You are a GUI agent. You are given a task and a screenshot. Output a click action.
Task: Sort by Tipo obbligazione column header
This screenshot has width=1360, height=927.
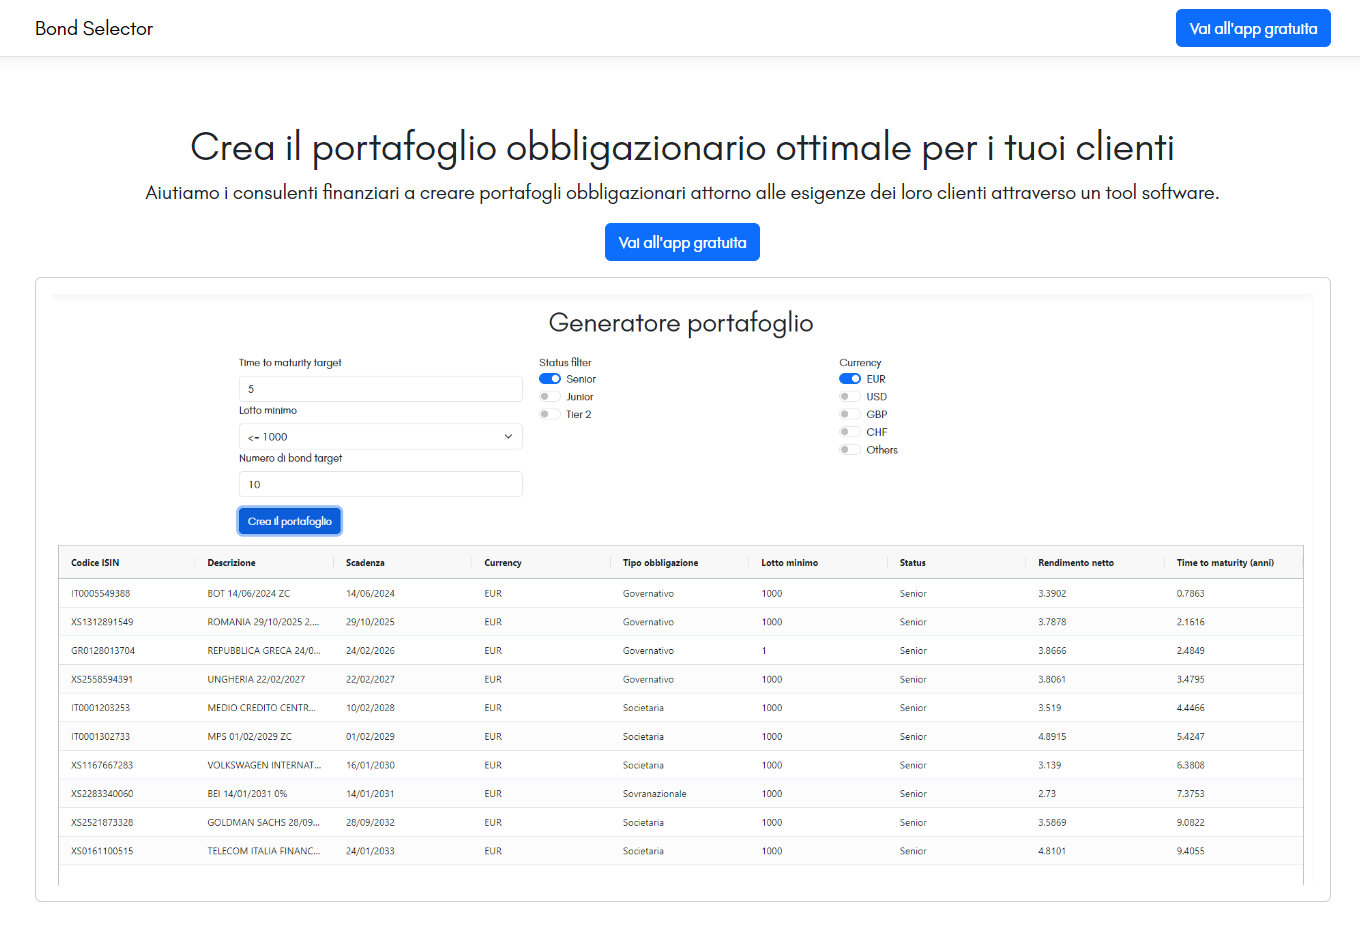click(660, 563)
